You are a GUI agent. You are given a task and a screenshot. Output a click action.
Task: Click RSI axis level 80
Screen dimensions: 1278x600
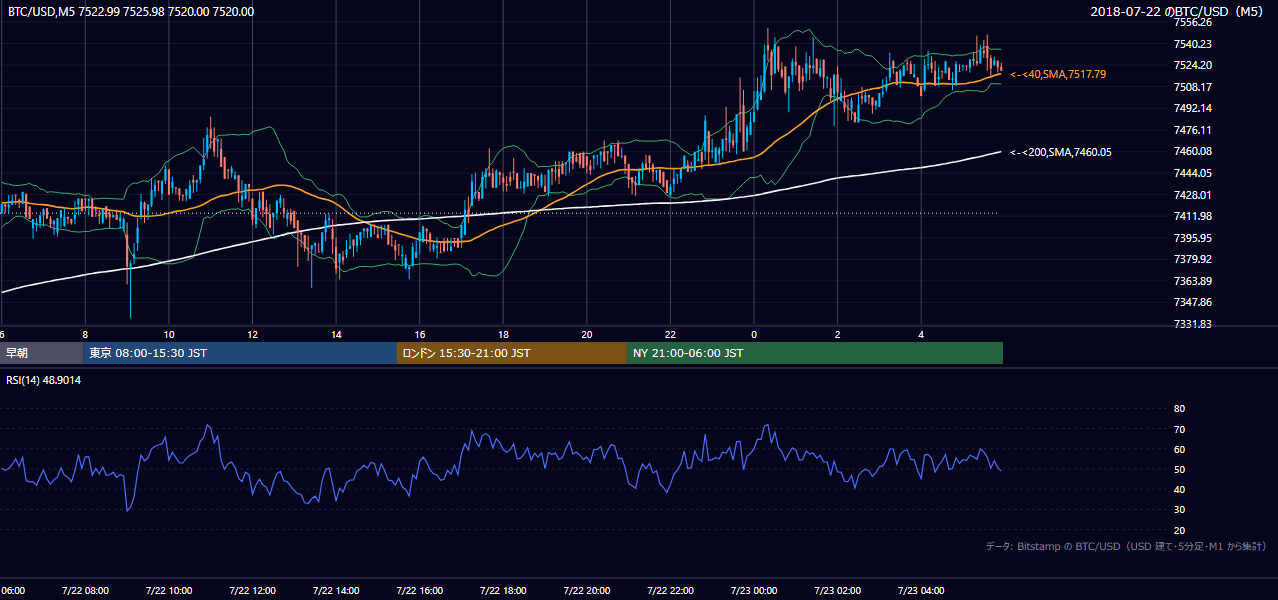pos(1179,409)
